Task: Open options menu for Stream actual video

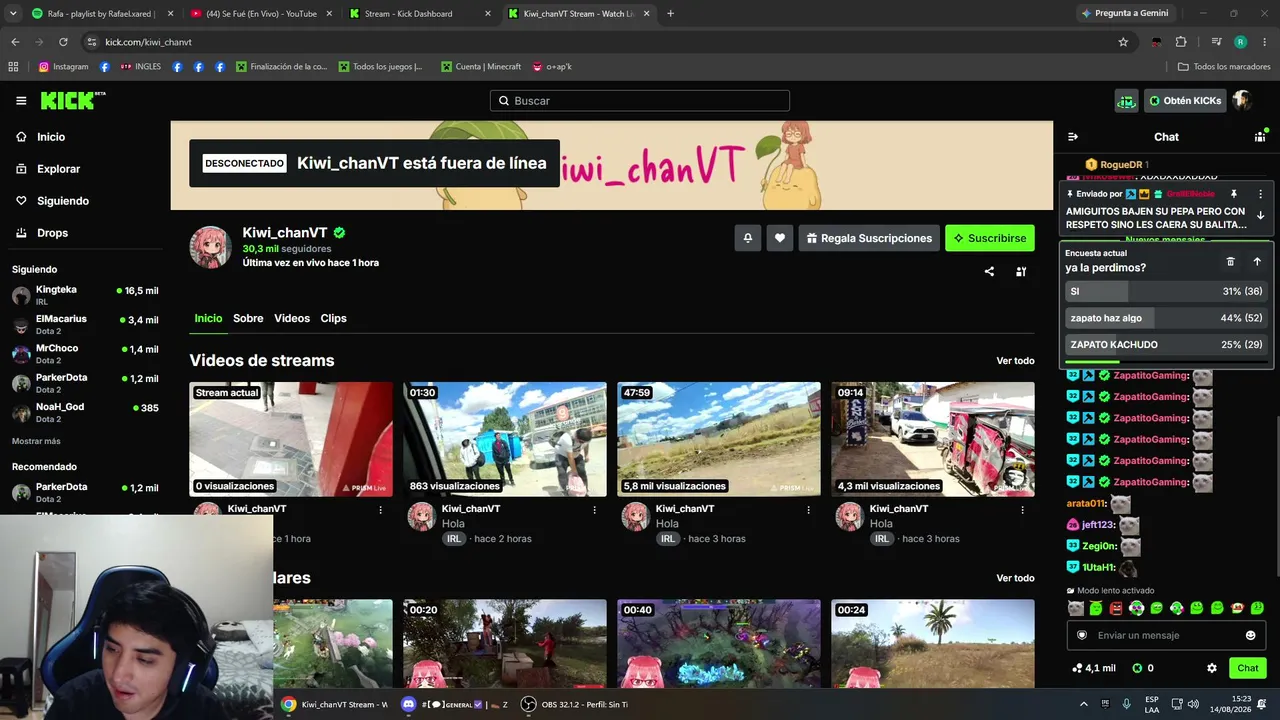Action: 380,510
